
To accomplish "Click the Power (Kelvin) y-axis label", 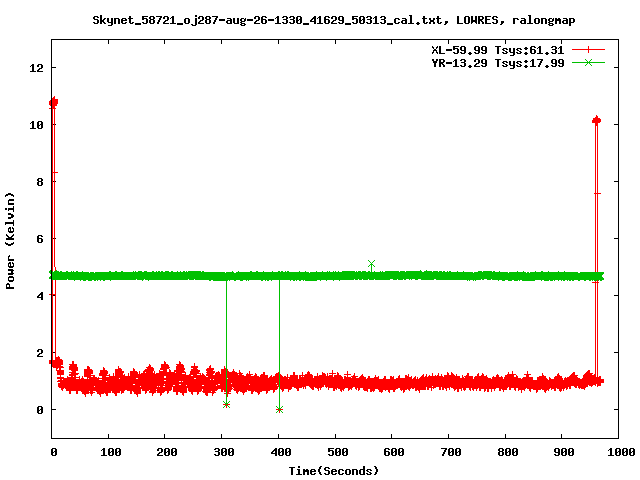I will point(10,241).
